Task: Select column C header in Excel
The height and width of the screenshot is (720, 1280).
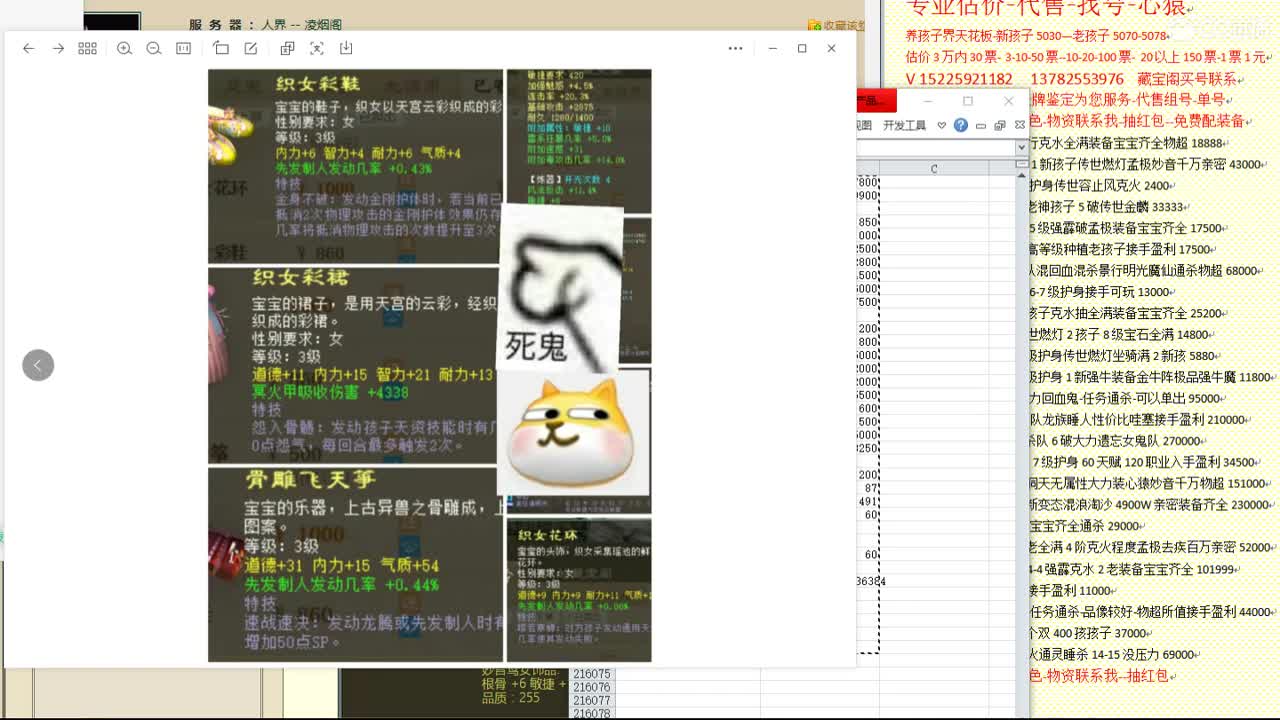Action: click(934, 169)
